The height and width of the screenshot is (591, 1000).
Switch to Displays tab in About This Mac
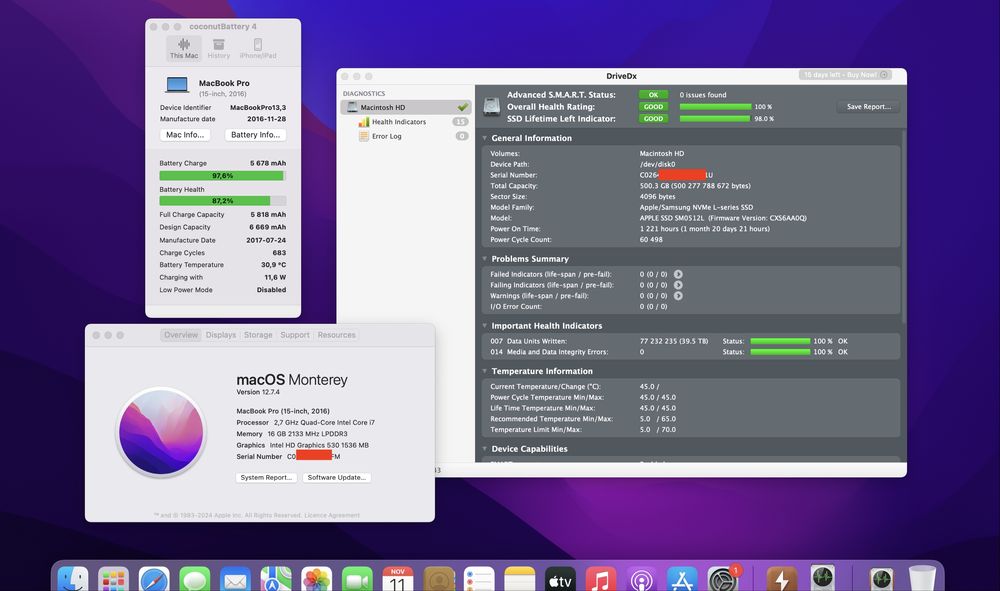(x=221, y=335)
